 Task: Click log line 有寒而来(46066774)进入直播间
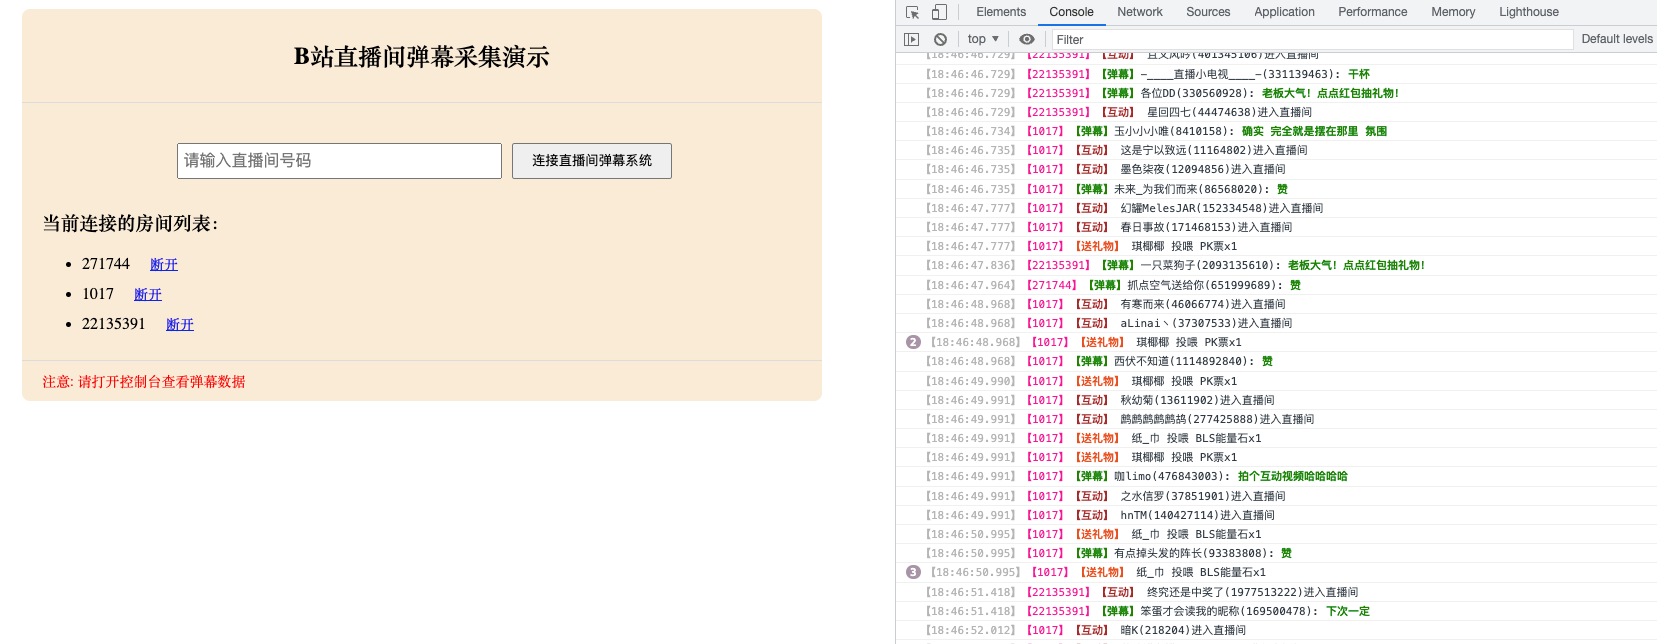click(x=1276, y=304)
